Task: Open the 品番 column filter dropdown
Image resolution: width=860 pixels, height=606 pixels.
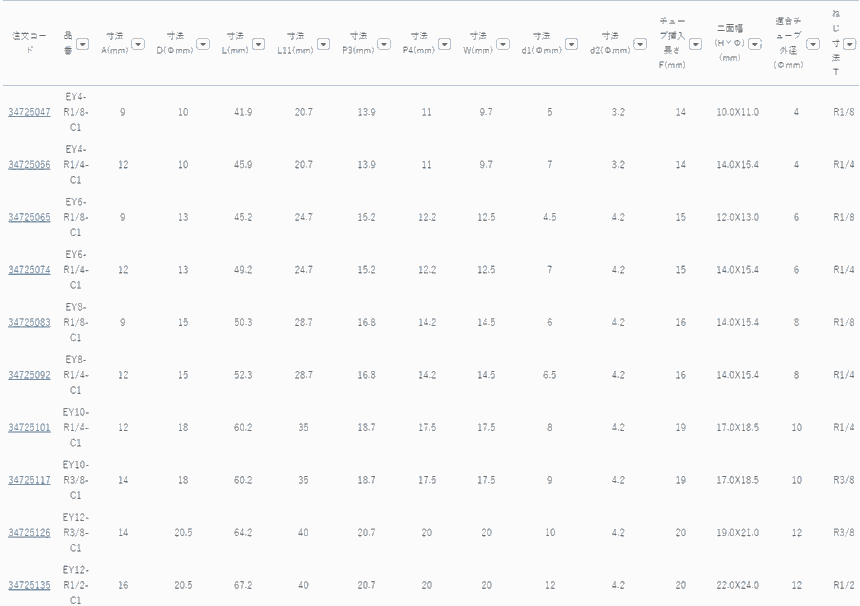Action: click(x=82, y=44)
